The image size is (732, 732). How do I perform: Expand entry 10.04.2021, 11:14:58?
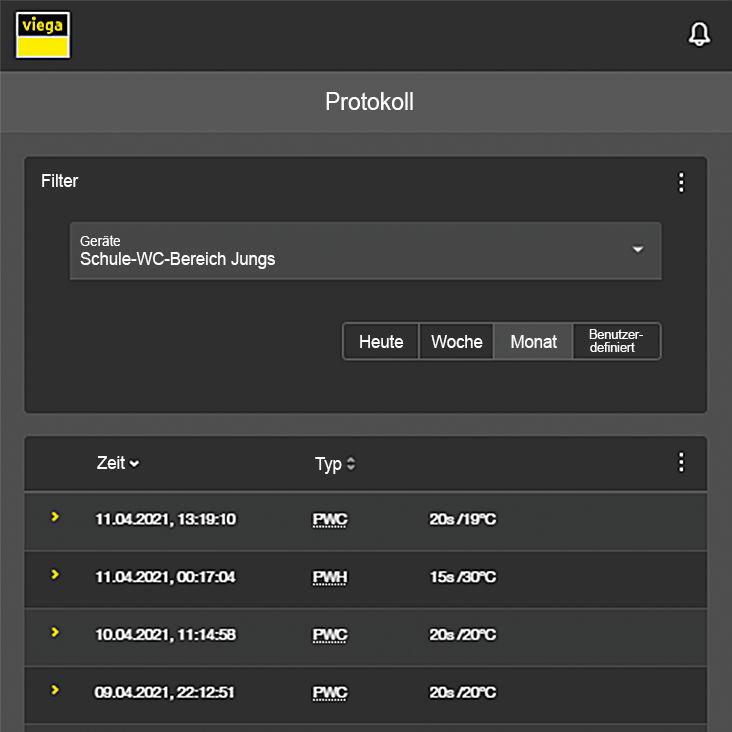(55, 632)
